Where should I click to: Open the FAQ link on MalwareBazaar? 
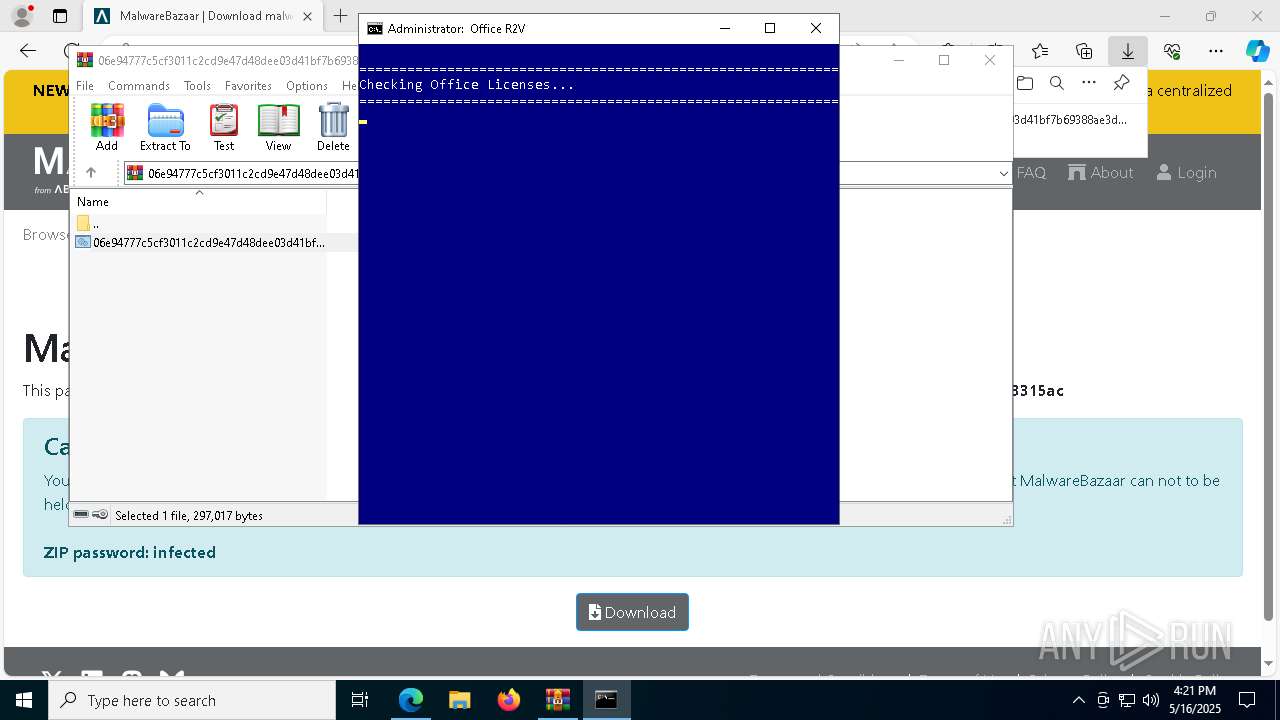(x=1031, y=173)
